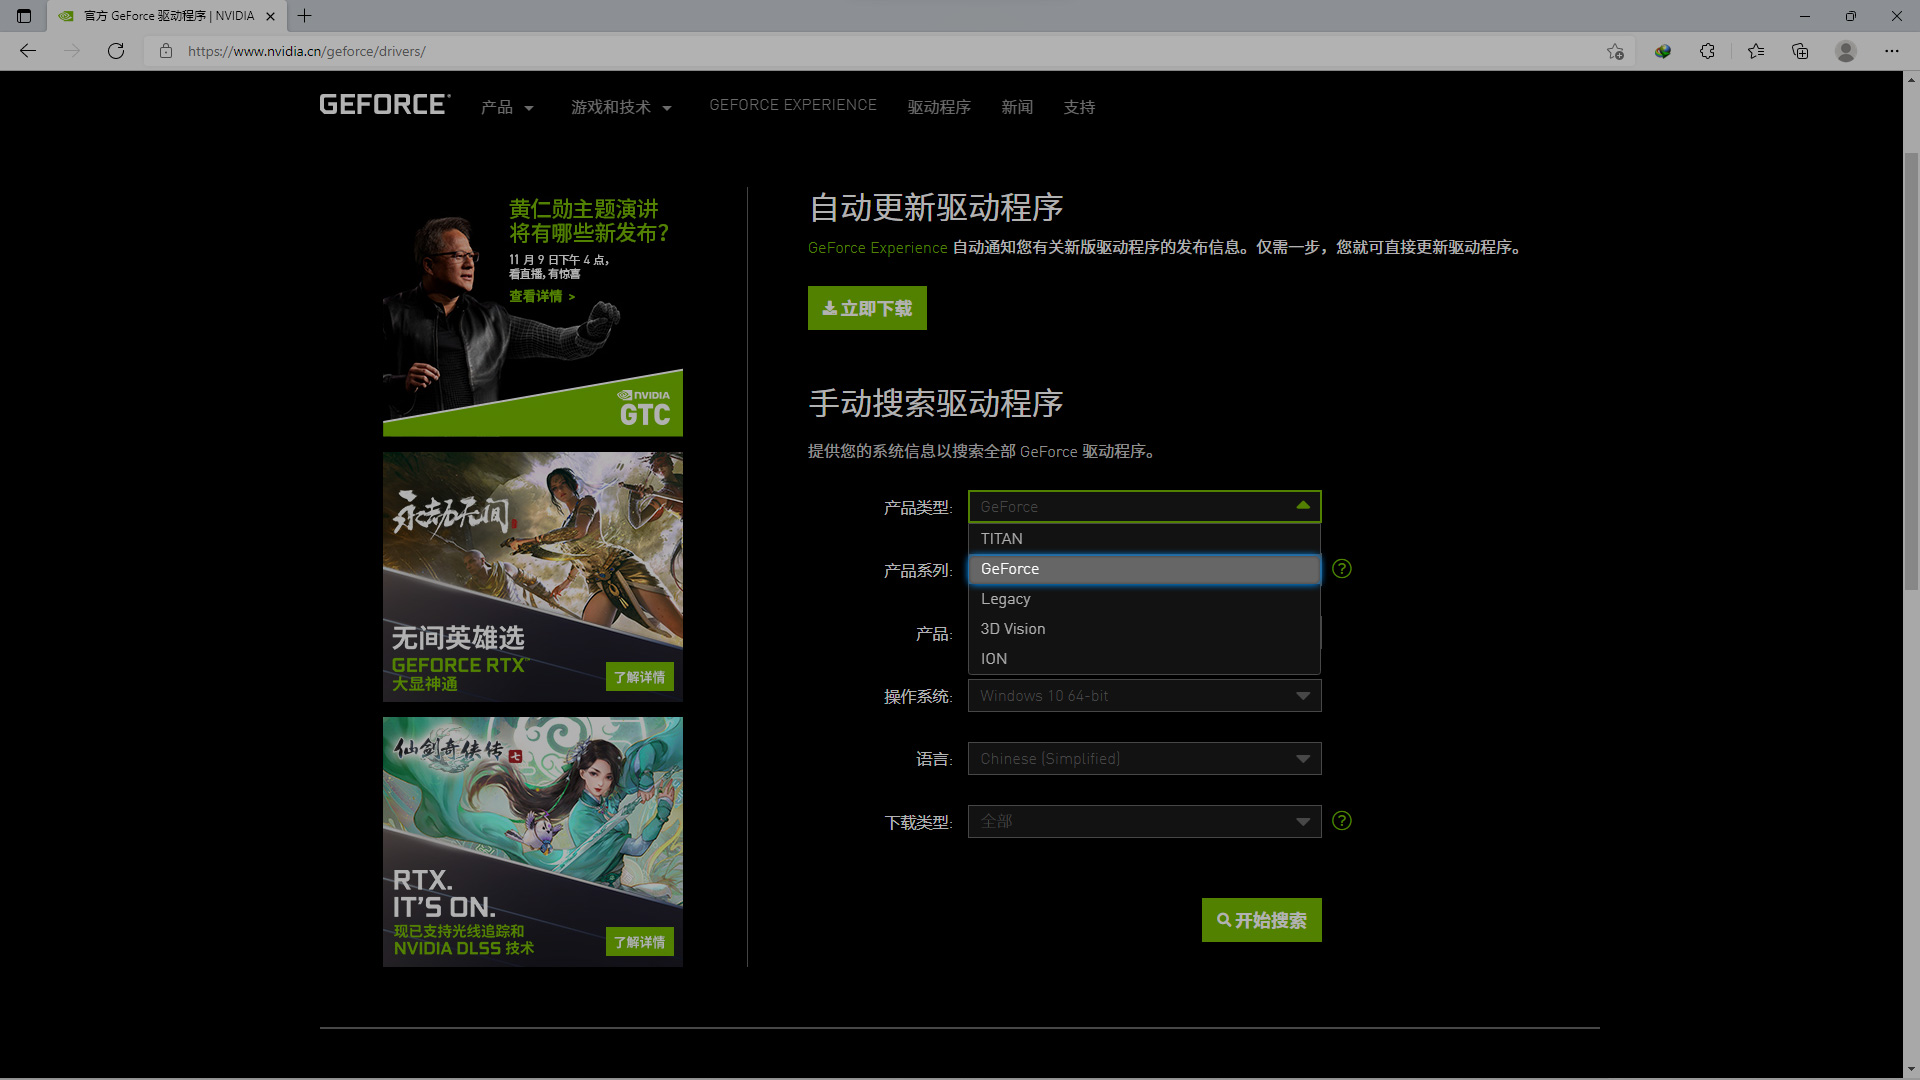Screen dimensions: 1920x1080
Task: Add page to favorites star icon
Action: tap(1615, 51)
